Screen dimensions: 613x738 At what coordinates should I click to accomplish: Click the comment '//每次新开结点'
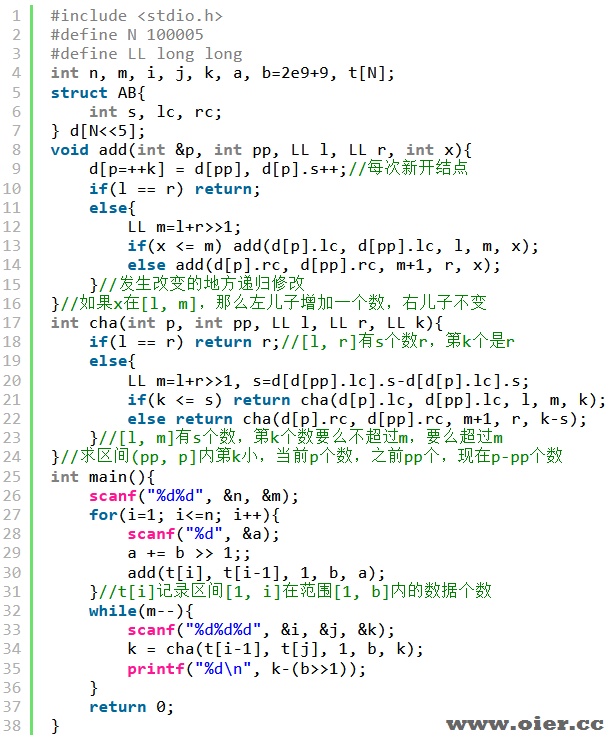408,168
